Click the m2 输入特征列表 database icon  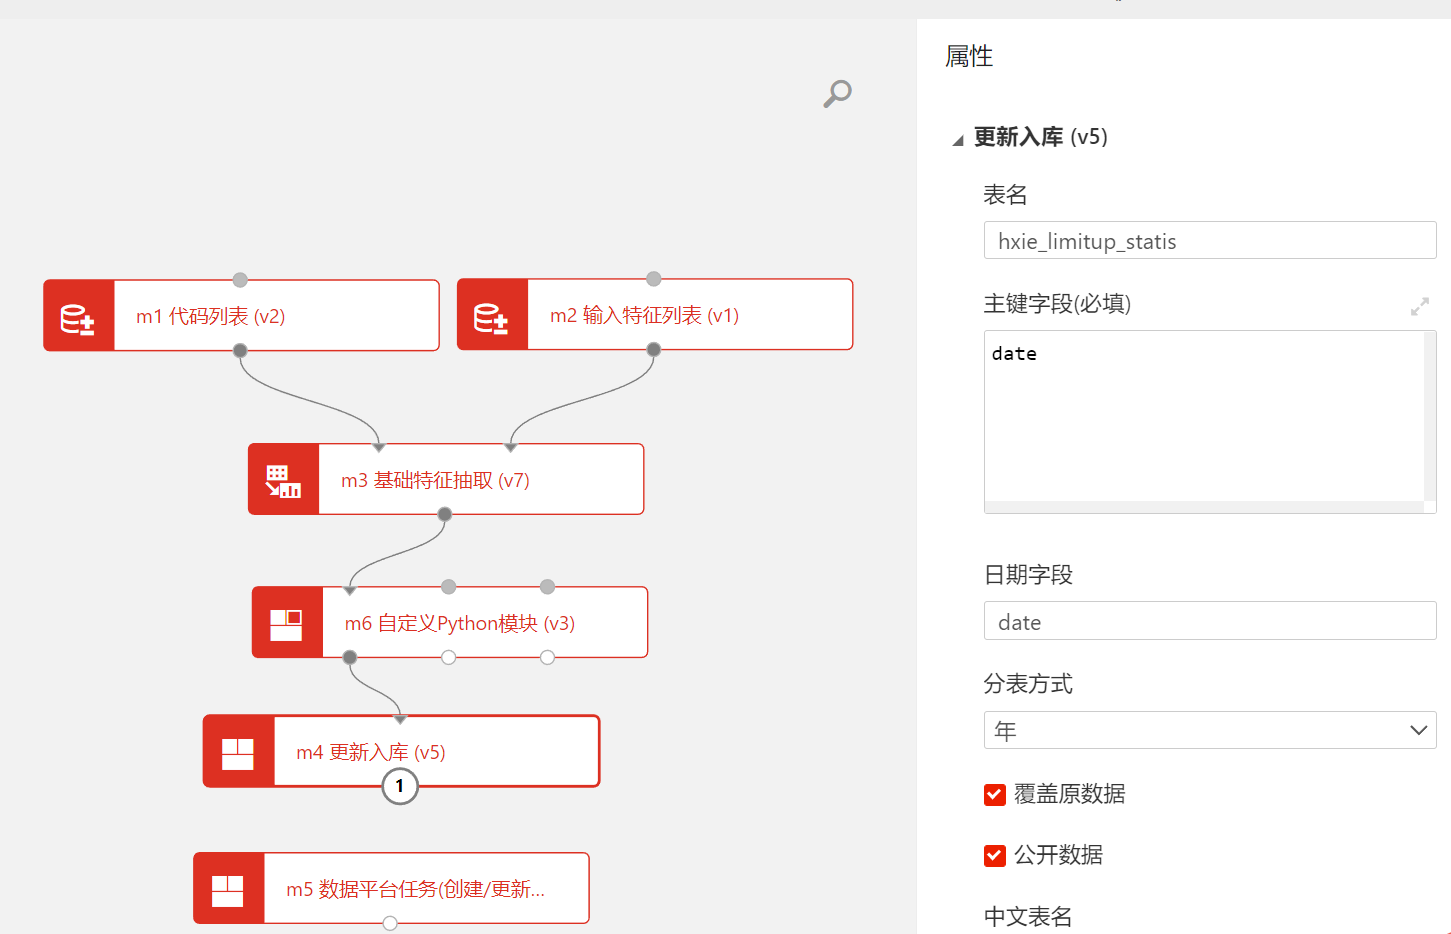click(491, 315)
